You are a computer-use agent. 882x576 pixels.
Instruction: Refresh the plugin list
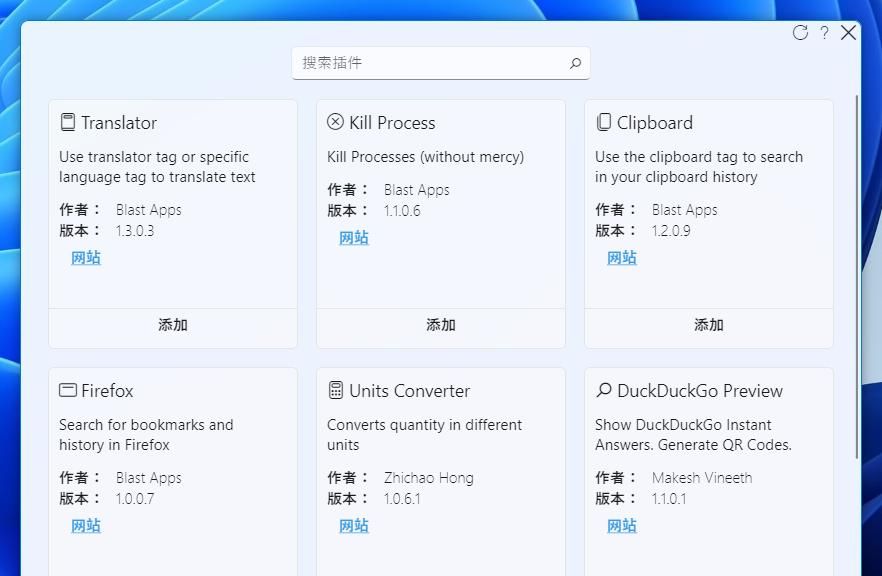click(800, 32)
